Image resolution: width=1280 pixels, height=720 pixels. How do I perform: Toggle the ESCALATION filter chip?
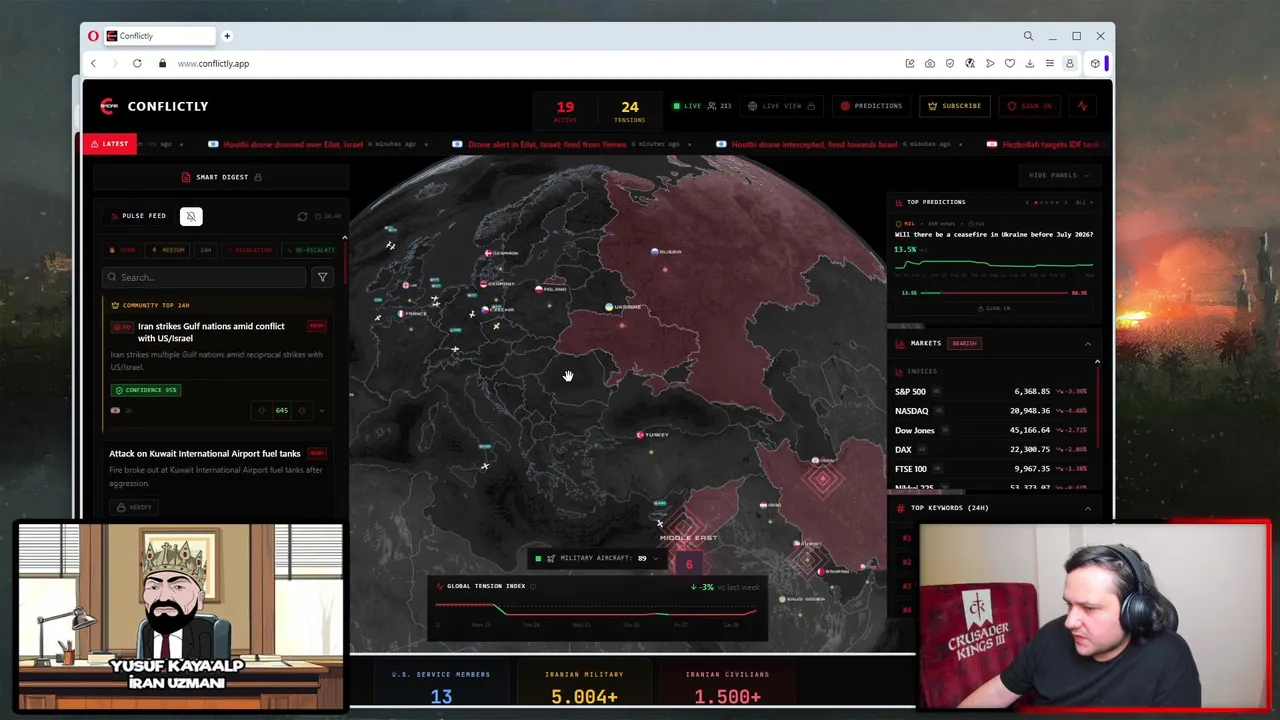pyautogui.click(x=248, y=250)
